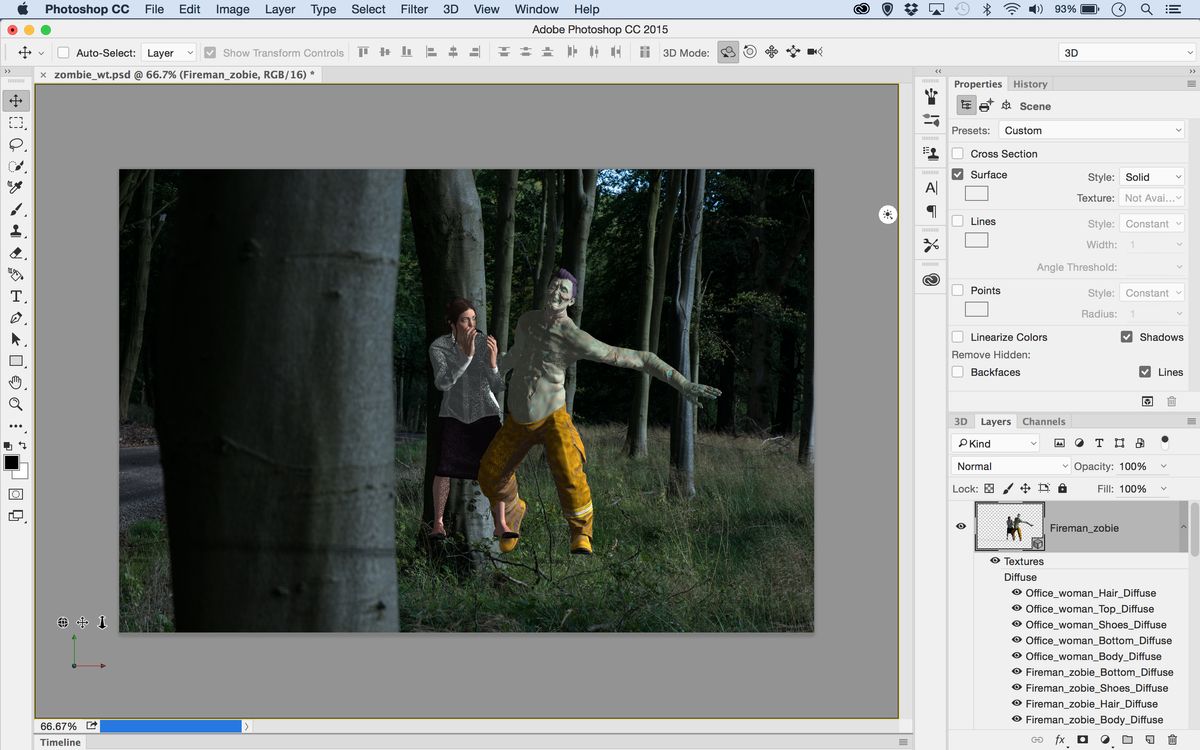The image size is (1200, 750).
Task: Hide the Fireman_zobie layer
Action: pos(960,527)
